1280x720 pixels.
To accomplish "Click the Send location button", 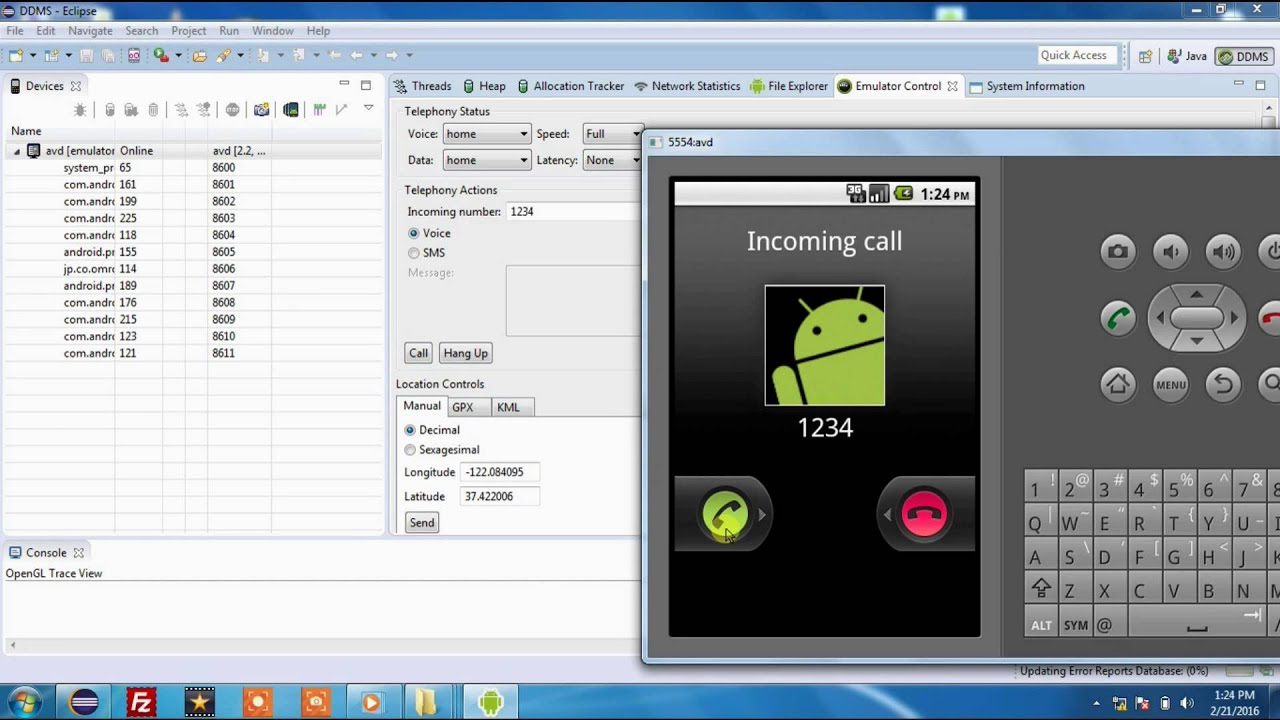I will tap(422, 523).
